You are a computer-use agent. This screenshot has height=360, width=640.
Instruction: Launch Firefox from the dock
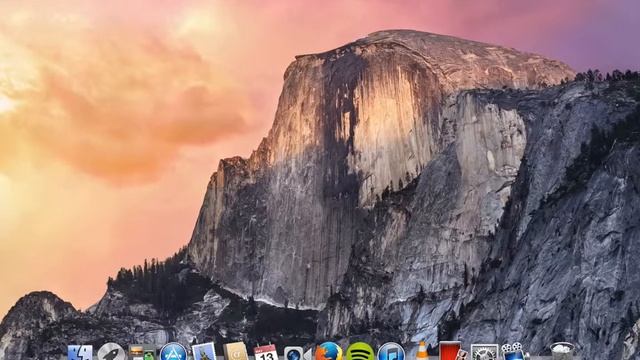click(329, 352)
